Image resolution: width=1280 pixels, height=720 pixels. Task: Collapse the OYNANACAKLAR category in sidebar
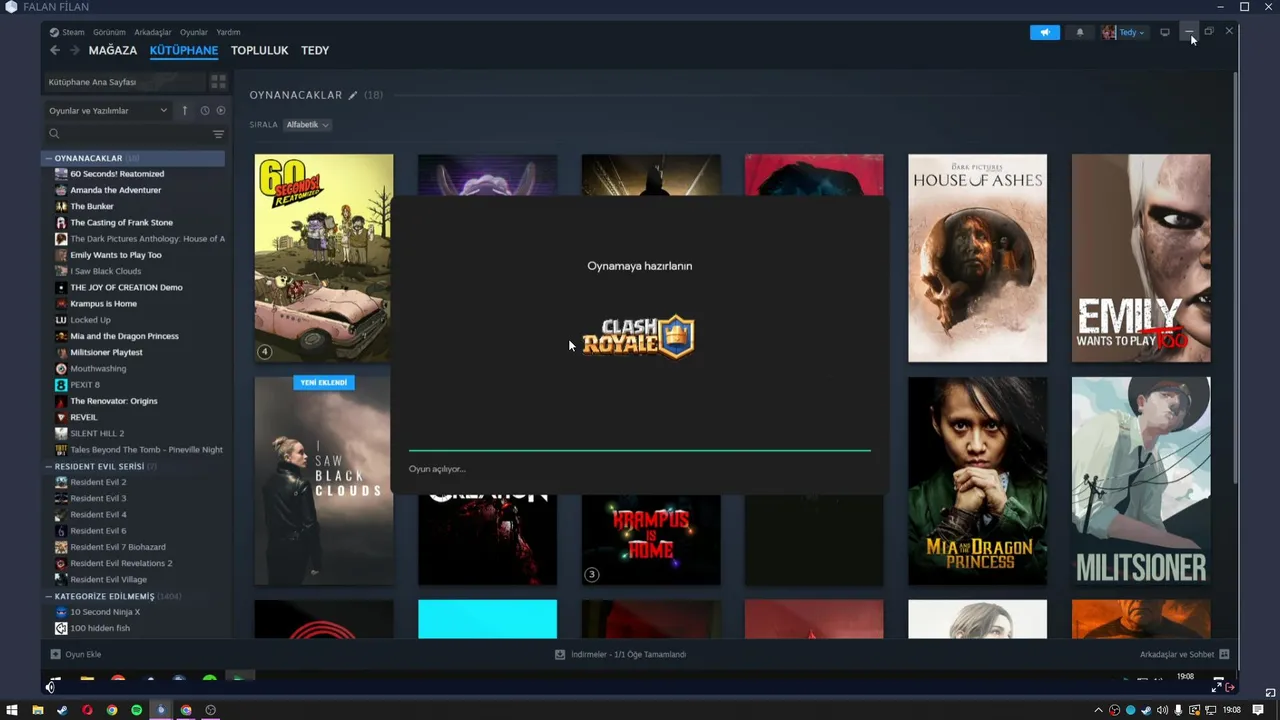(48, 158)
